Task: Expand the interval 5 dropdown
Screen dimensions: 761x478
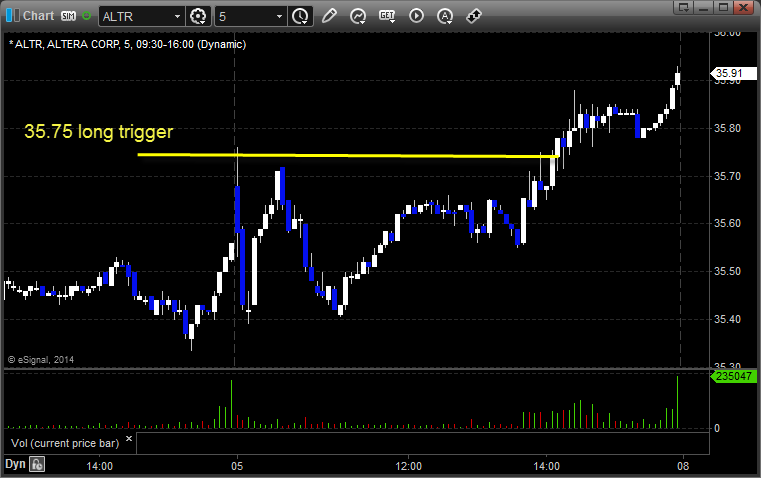Action: [x=280, y=16]
